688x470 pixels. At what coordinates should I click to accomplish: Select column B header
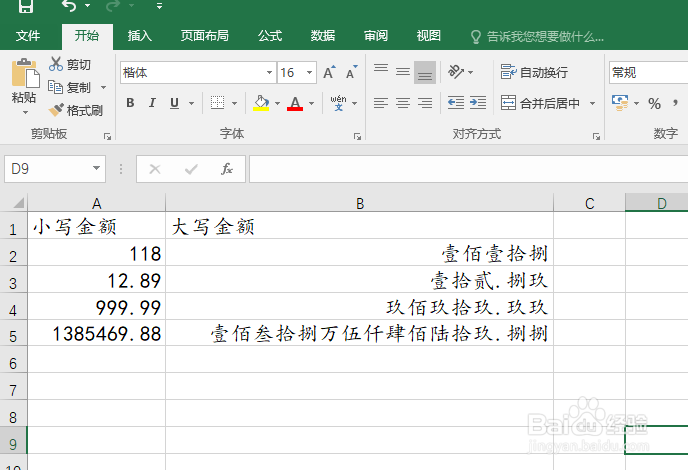pos(360,203)
